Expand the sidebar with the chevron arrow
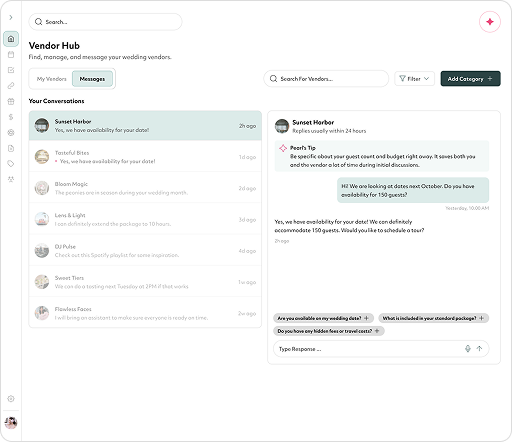 [11, 17]
